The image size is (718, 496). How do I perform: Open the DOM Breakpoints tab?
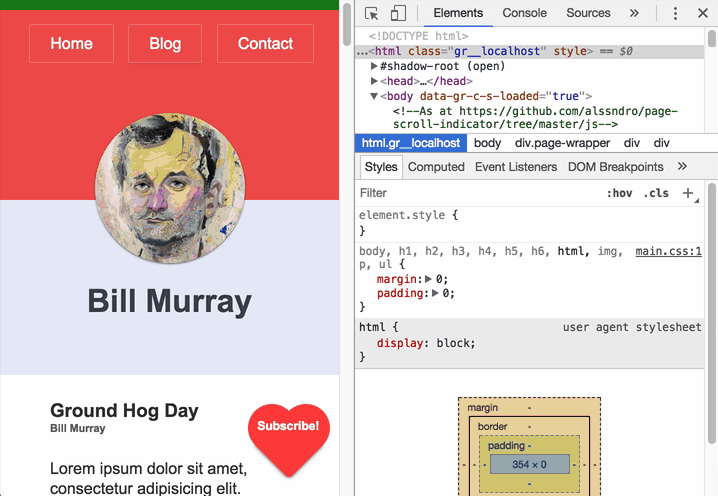click(615, 167)
